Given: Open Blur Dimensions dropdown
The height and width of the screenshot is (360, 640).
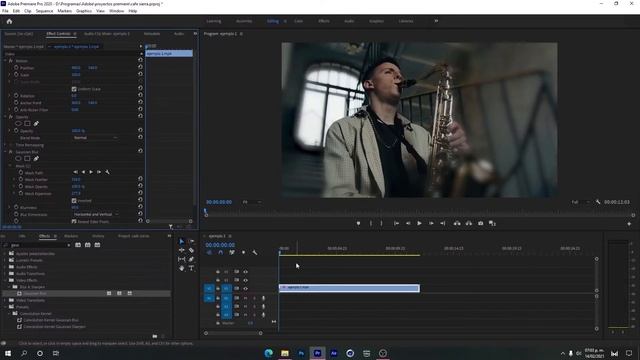Looking at the screenshot, I should 96,214.
